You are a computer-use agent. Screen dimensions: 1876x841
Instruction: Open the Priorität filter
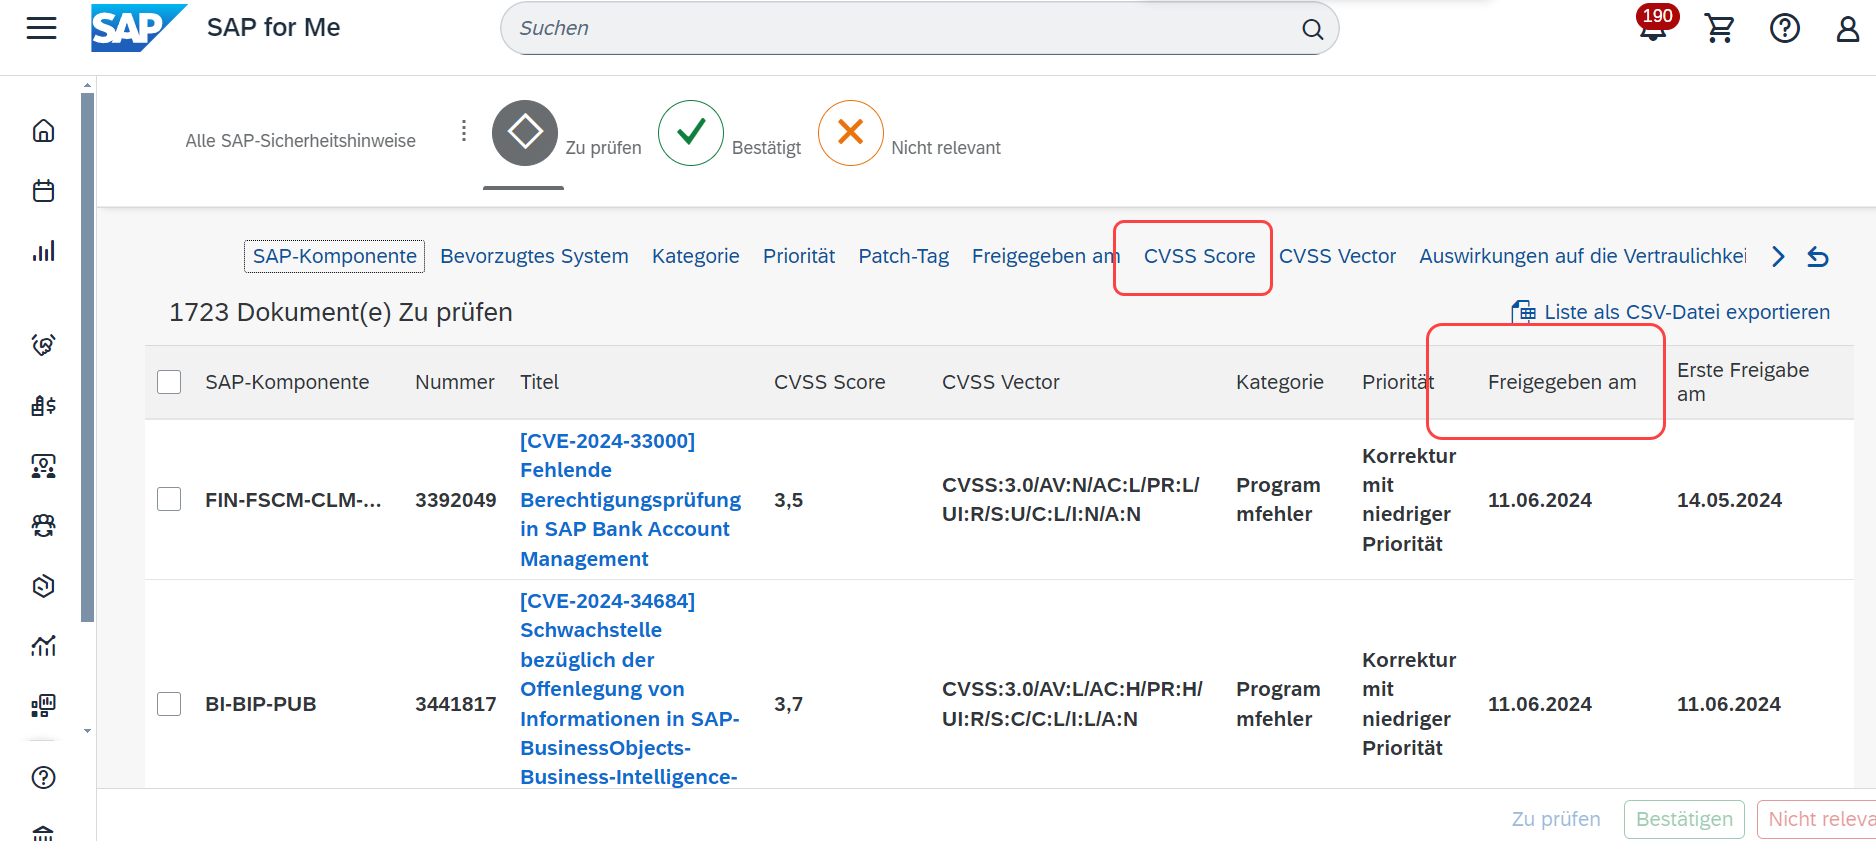[x=799, y=256]
